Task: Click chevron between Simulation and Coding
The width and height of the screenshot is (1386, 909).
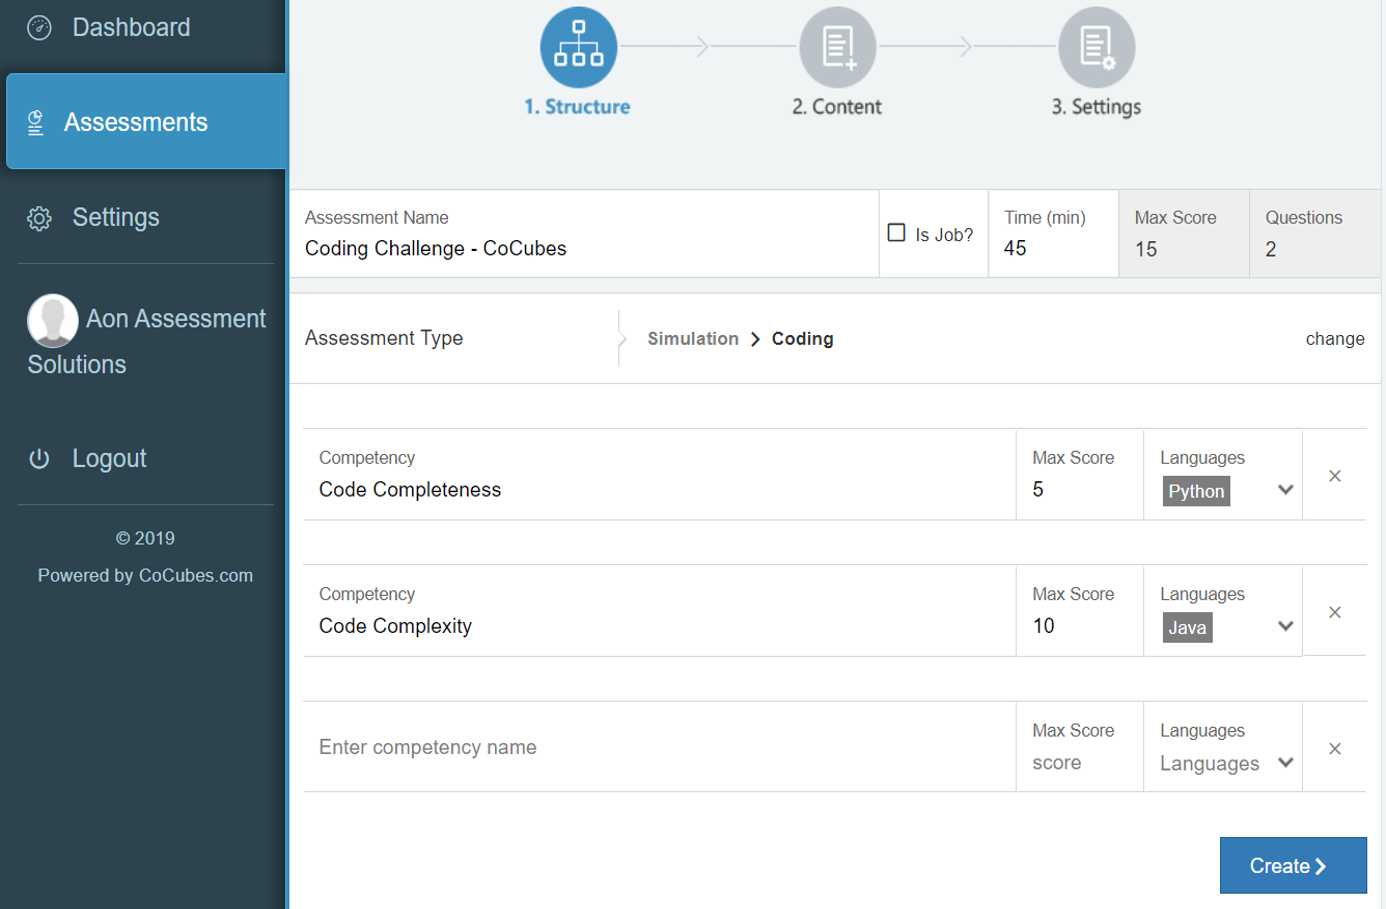Action: pyautogui.click(x=755, y=339)
